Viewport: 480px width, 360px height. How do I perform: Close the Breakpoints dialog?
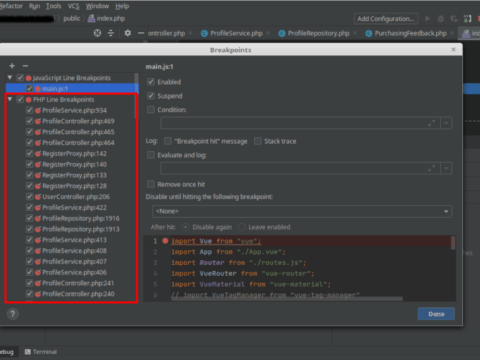(453, 49)
